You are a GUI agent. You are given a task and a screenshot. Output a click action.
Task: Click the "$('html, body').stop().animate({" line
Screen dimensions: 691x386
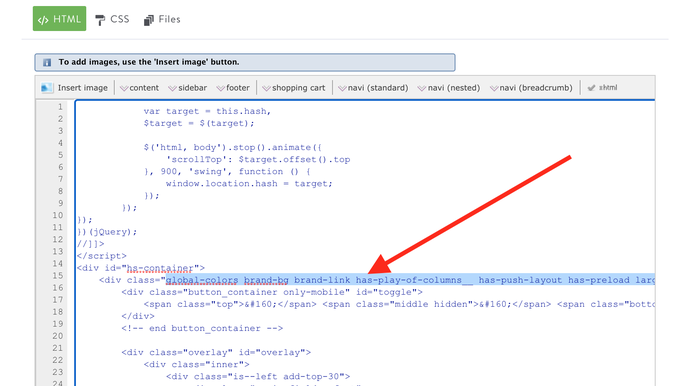point(232,148)
